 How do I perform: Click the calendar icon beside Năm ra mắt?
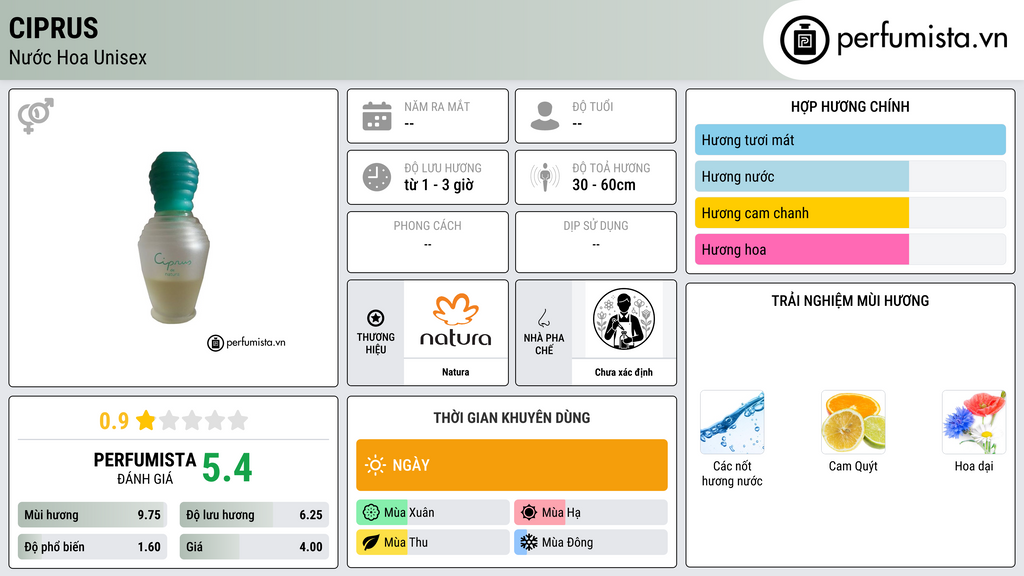click(x=377, y=116)
